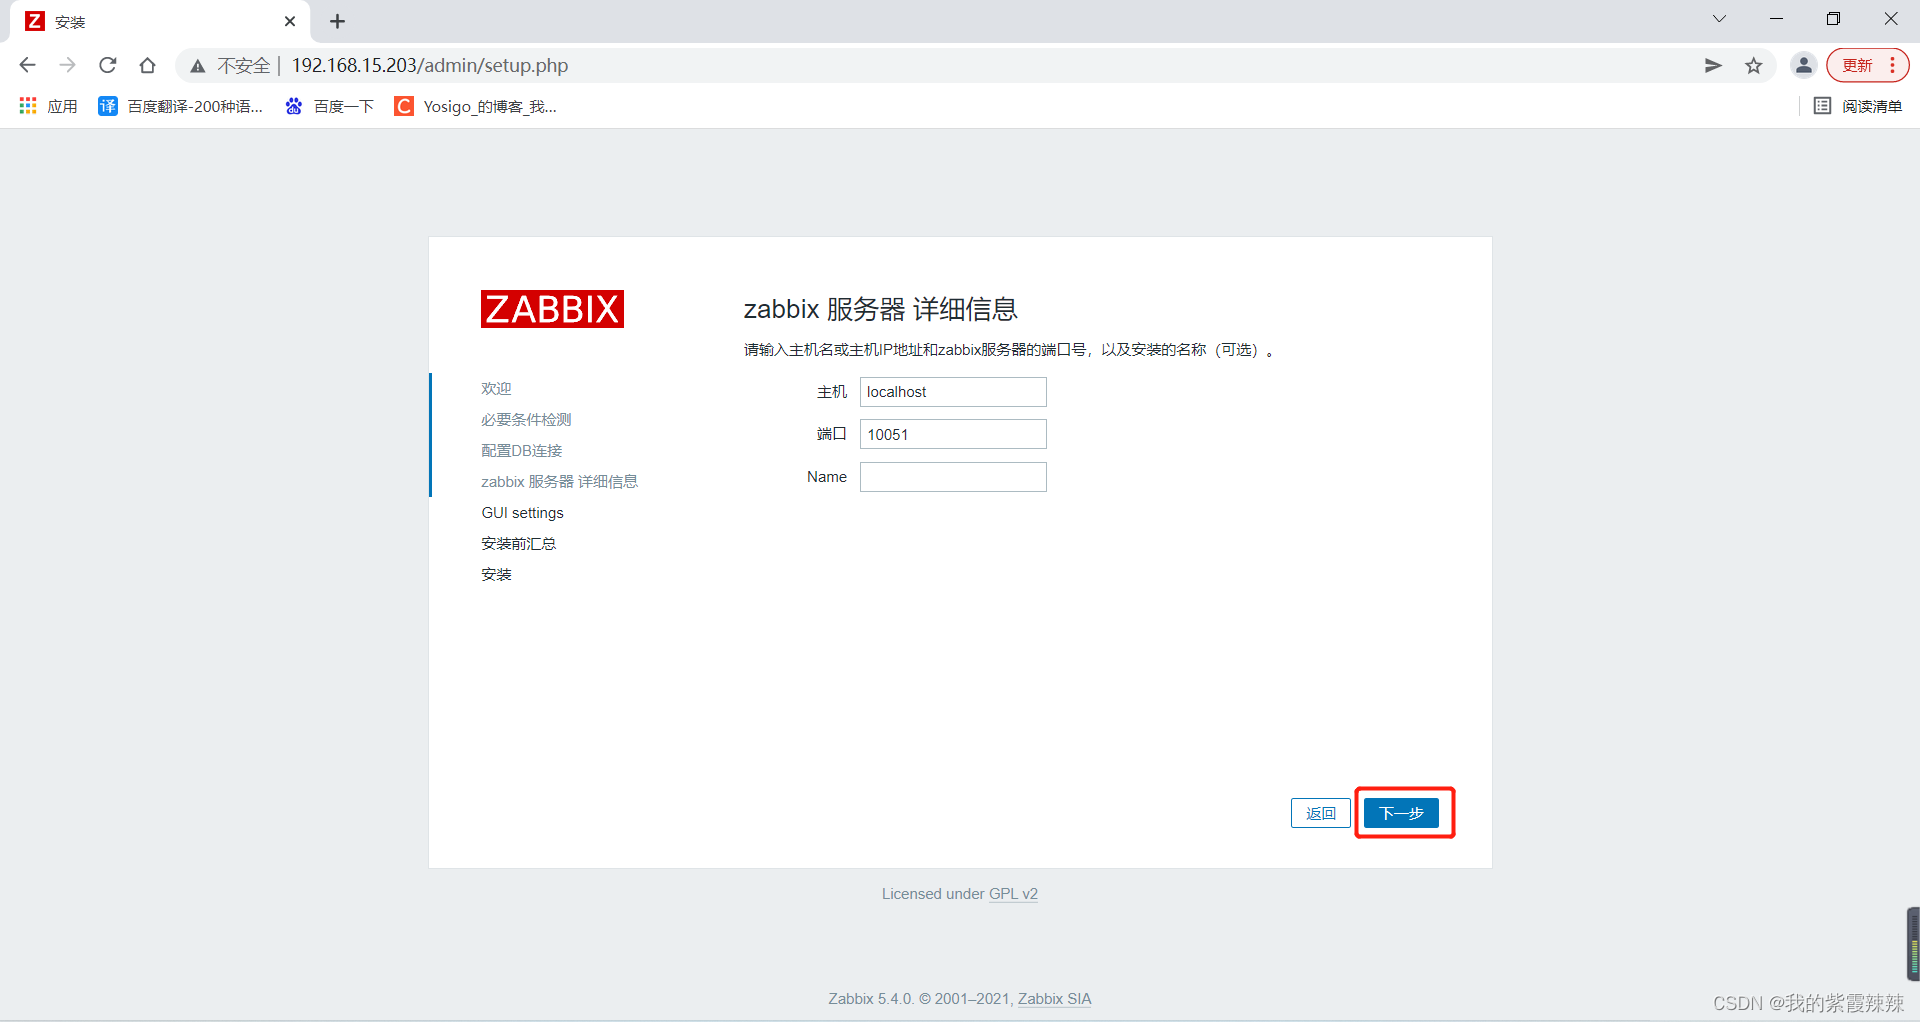
Task: Open the Chrome three-dot menu
Action: point(1893,65)
